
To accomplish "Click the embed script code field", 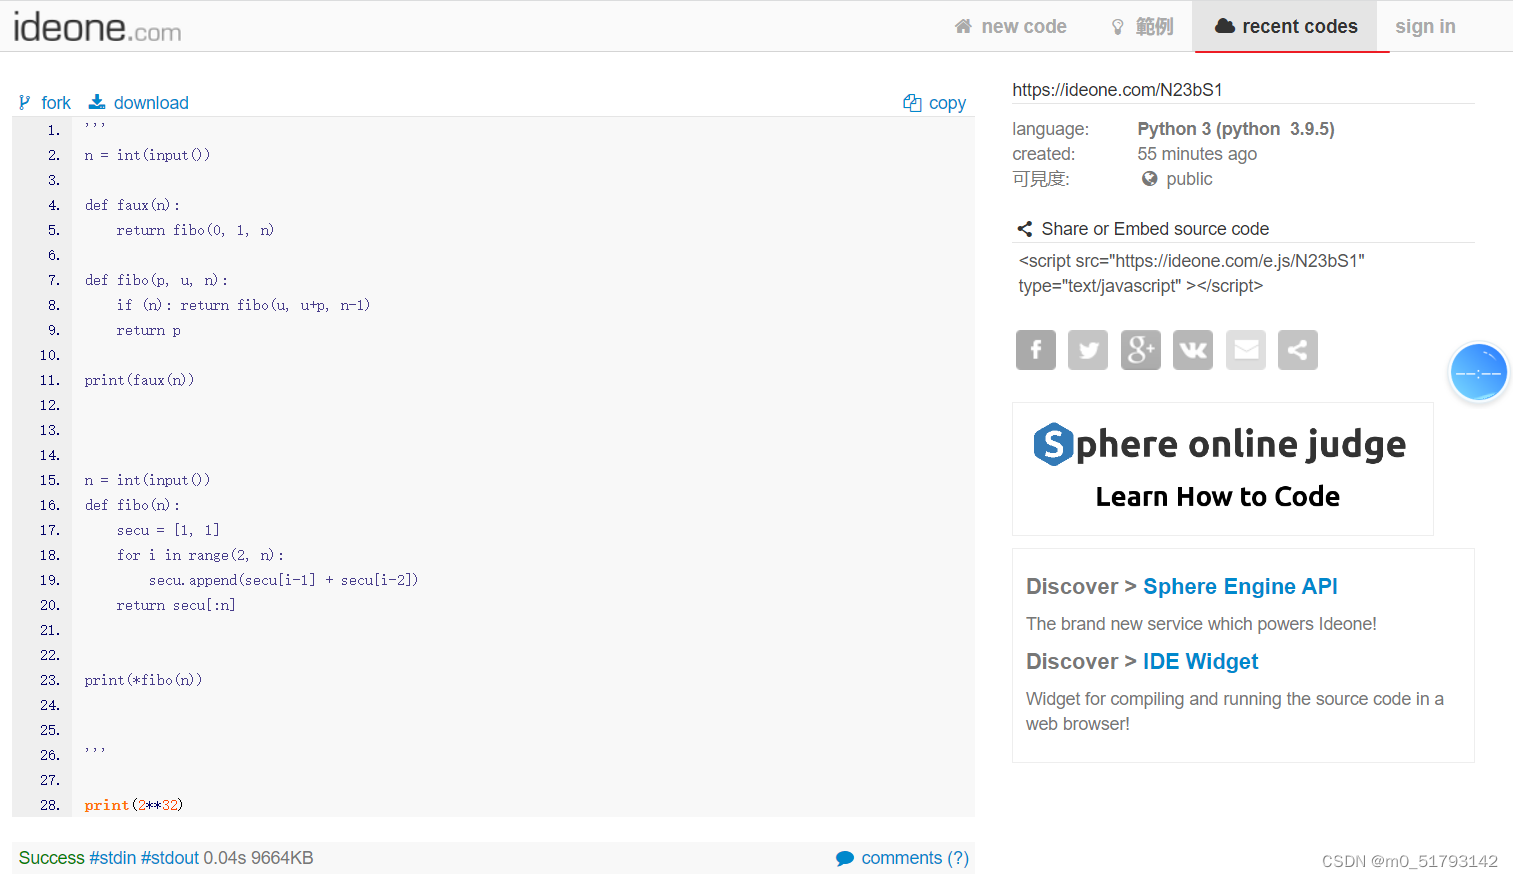I will click(x=1243, y=273).
